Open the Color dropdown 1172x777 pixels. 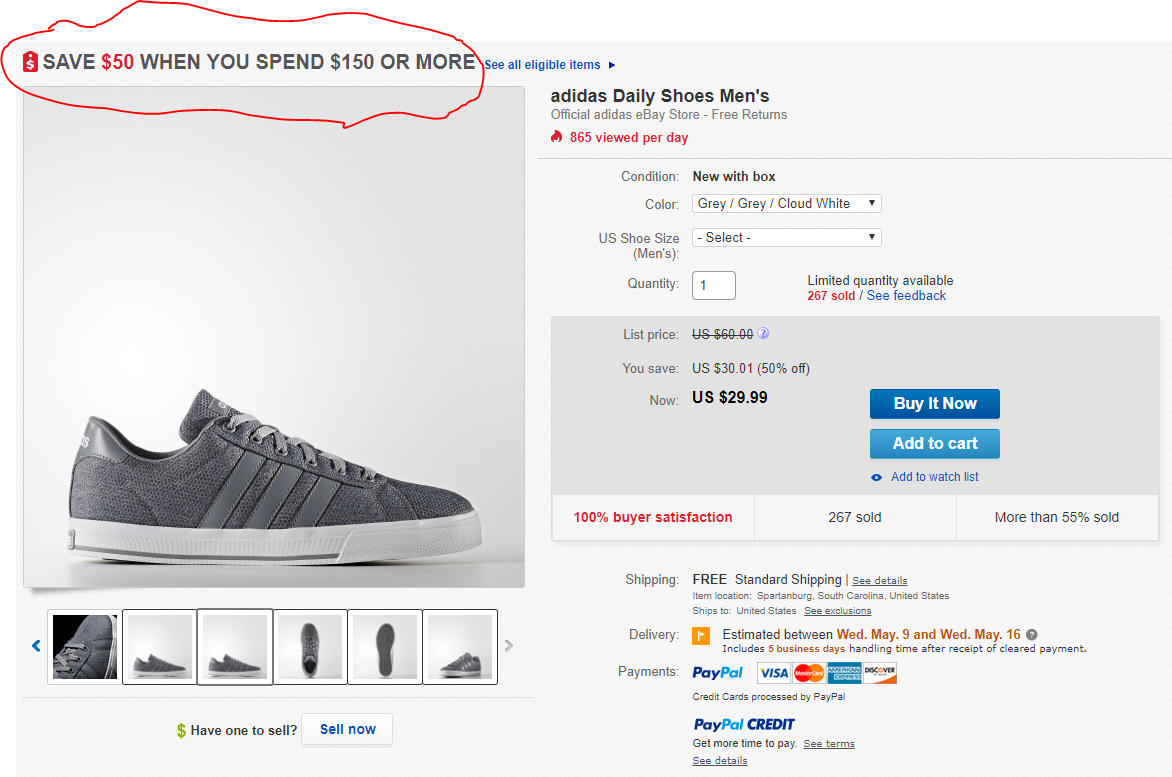tap(786, 203)
